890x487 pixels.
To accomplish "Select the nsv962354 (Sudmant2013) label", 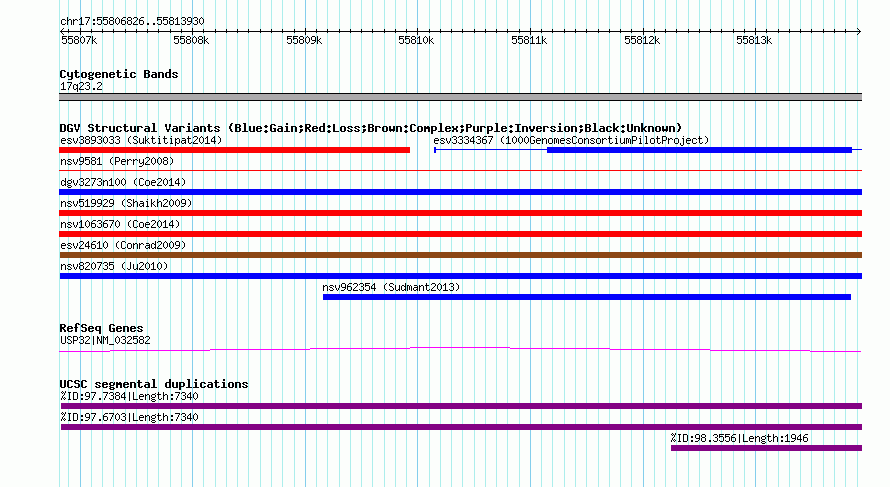I will coord(391,287).
